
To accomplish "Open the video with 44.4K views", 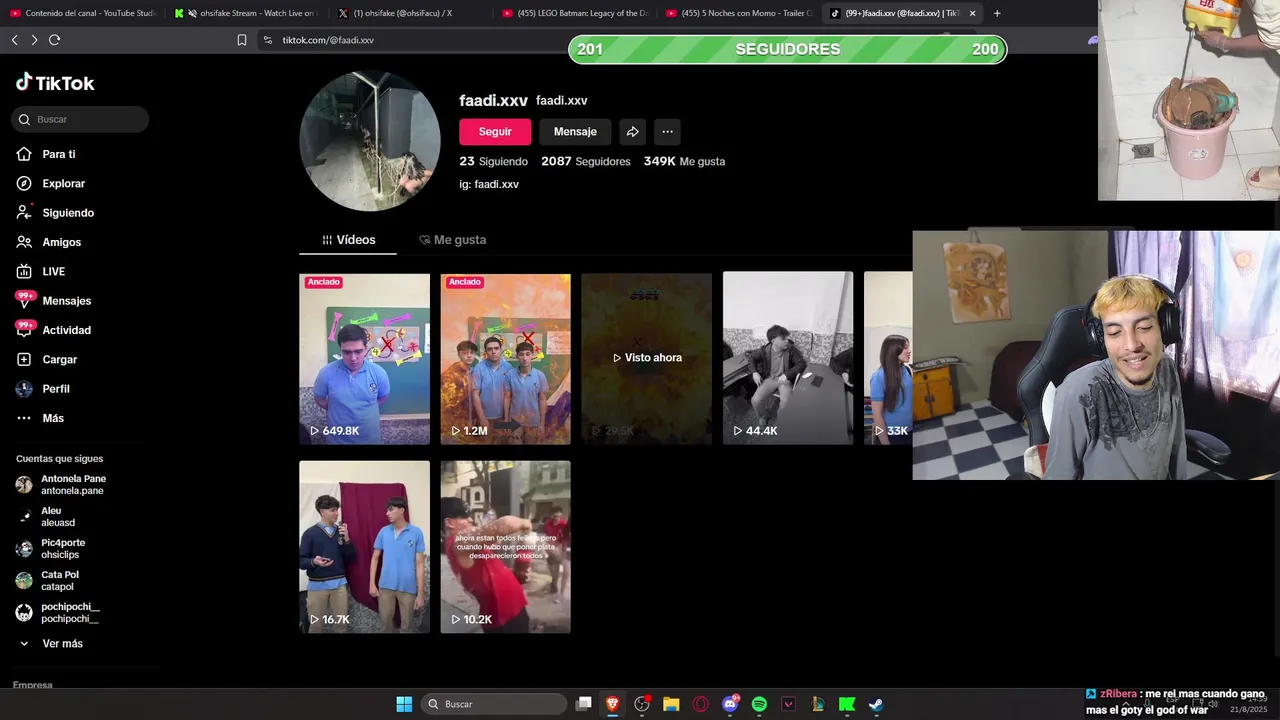I will (788, 359).
